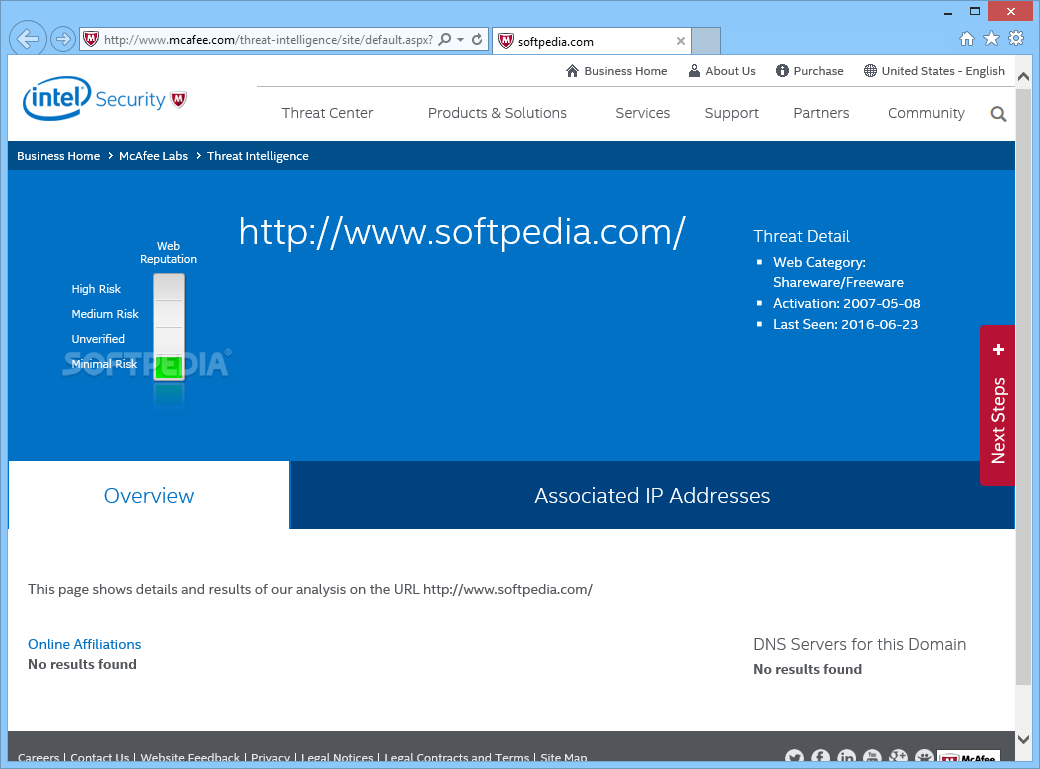
Task: Click the Google Plus icon in footer
Action: 897,756
